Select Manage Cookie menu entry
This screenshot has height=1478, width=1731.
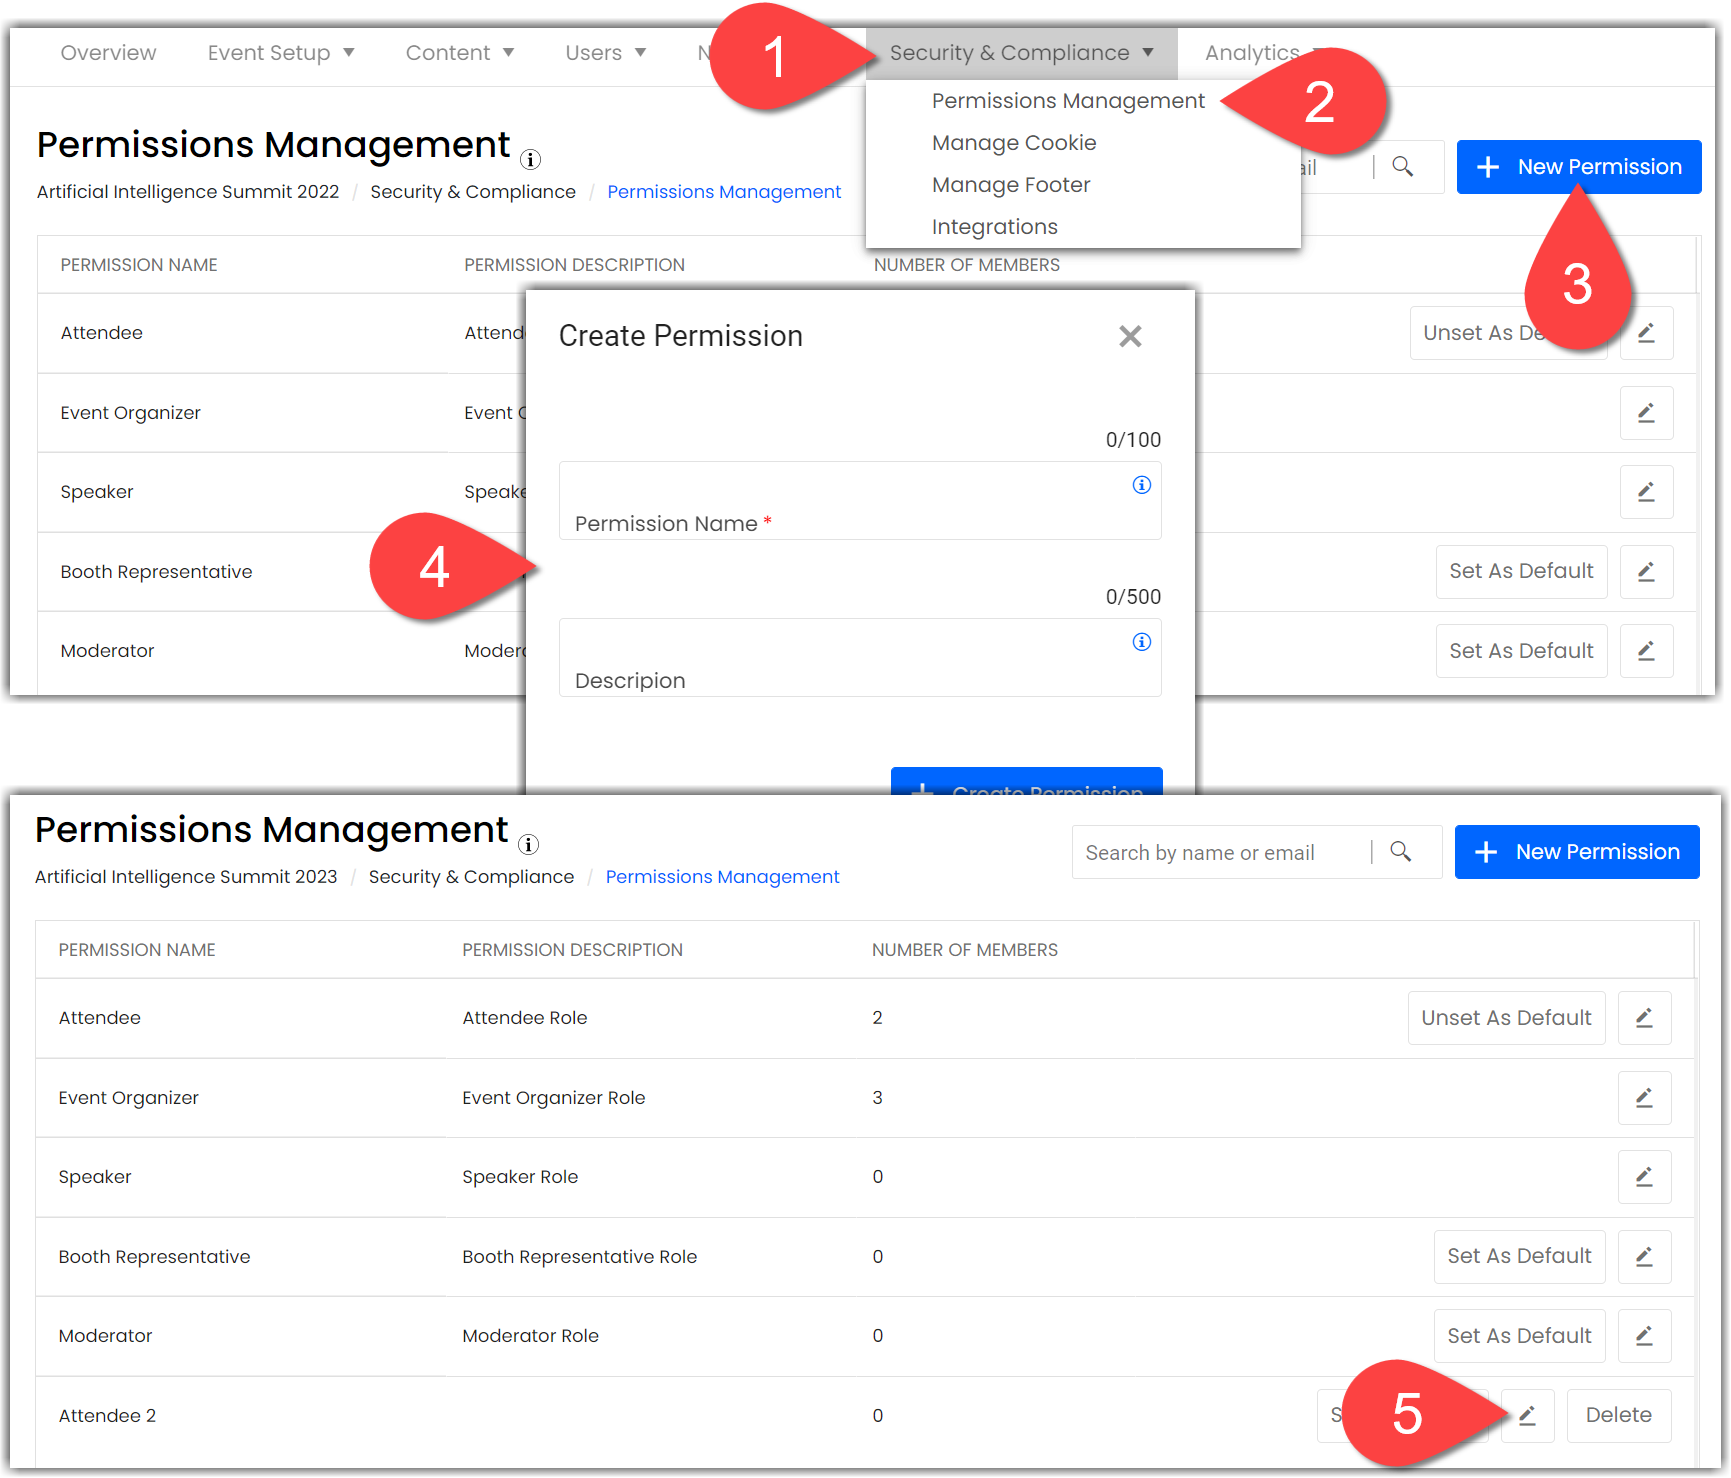pyautogui.click(x=1014, y=143)
